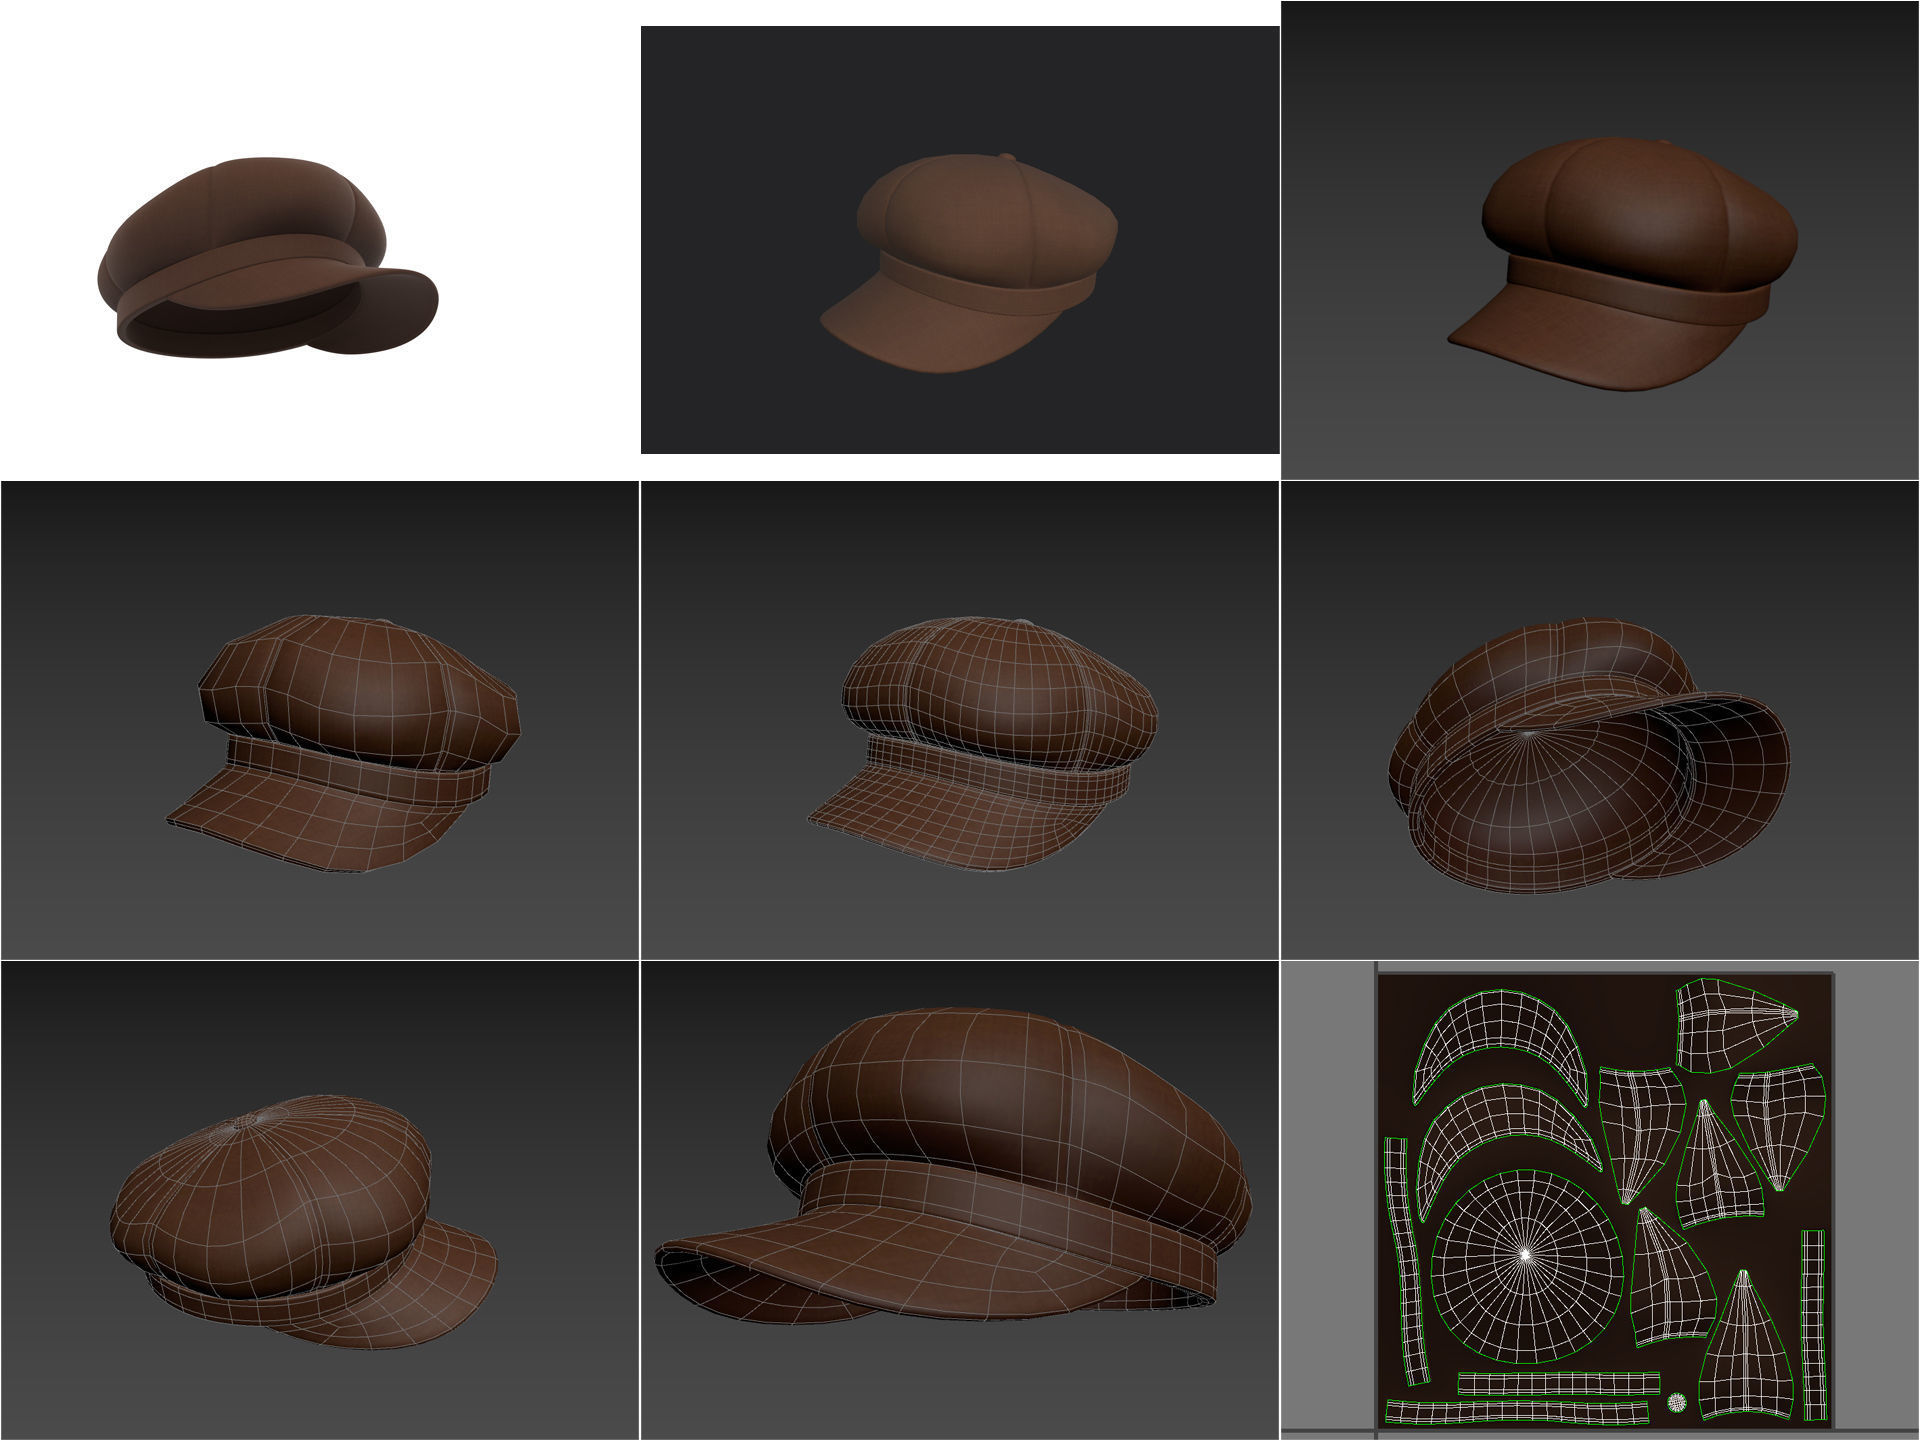Open the matte cap render with pointed brim

tap(960, 240)
